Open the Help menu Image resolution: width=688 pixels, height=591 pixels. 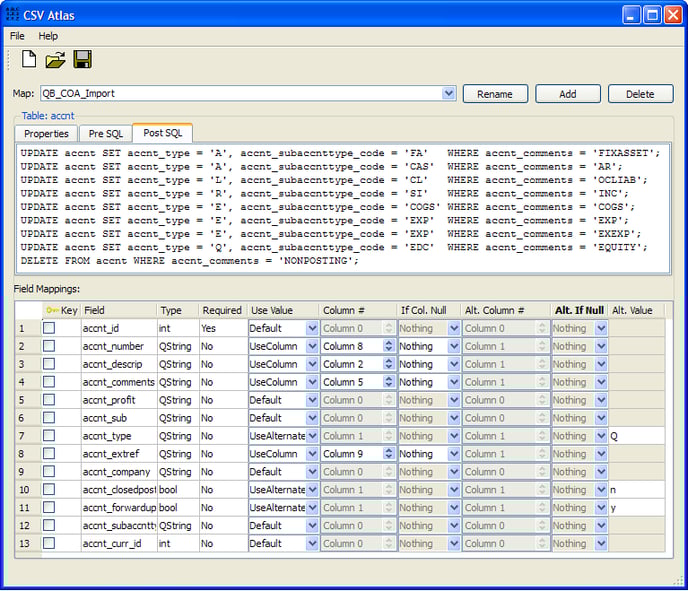click(x=48, y=36)
